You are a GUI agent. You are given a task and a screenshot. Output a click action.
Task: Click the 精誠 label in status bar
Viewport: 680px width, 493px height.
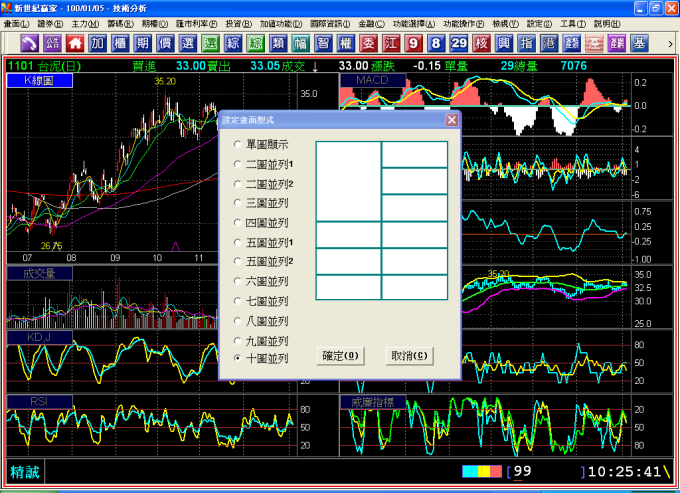coord(25,472)
